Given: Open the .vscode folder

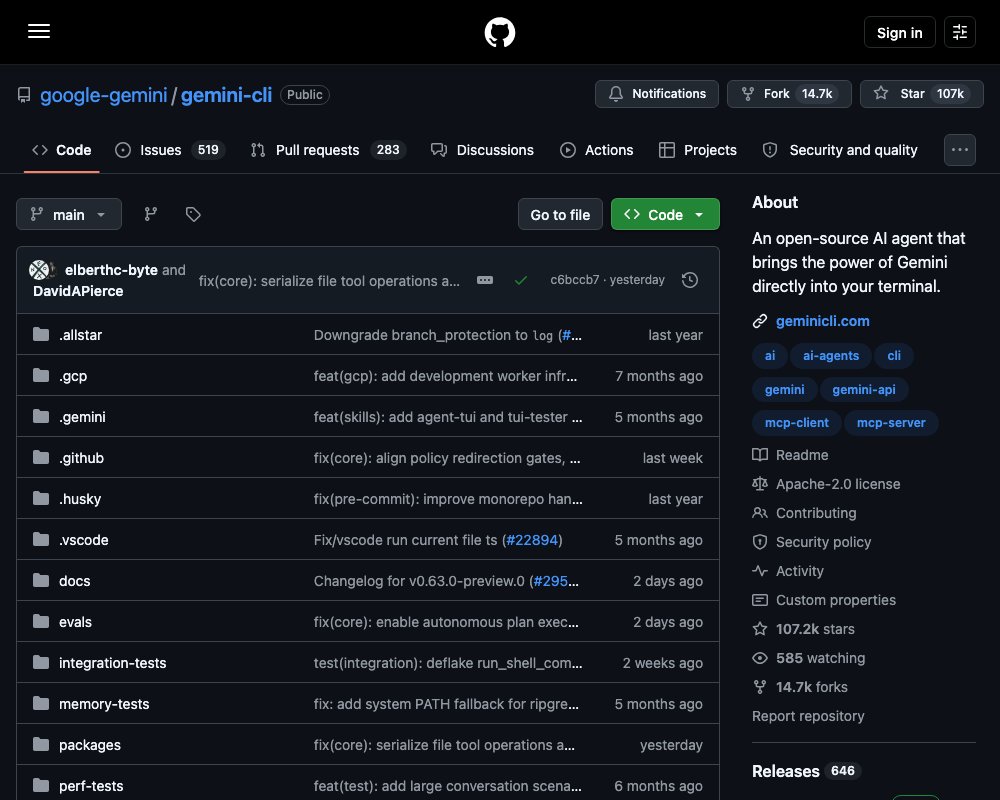Looking at the screenshot, I should [84, 540].
